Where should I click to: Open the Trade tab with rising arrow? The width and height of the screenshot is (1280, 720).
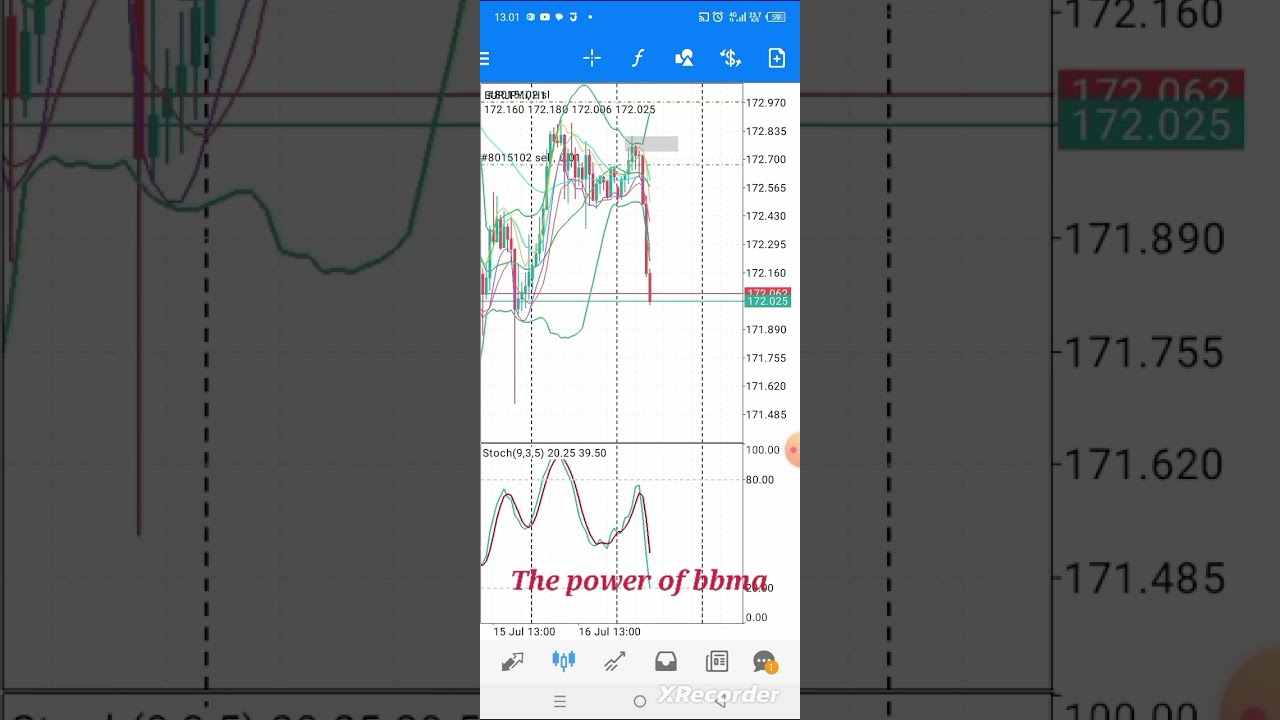pos(614,661)
